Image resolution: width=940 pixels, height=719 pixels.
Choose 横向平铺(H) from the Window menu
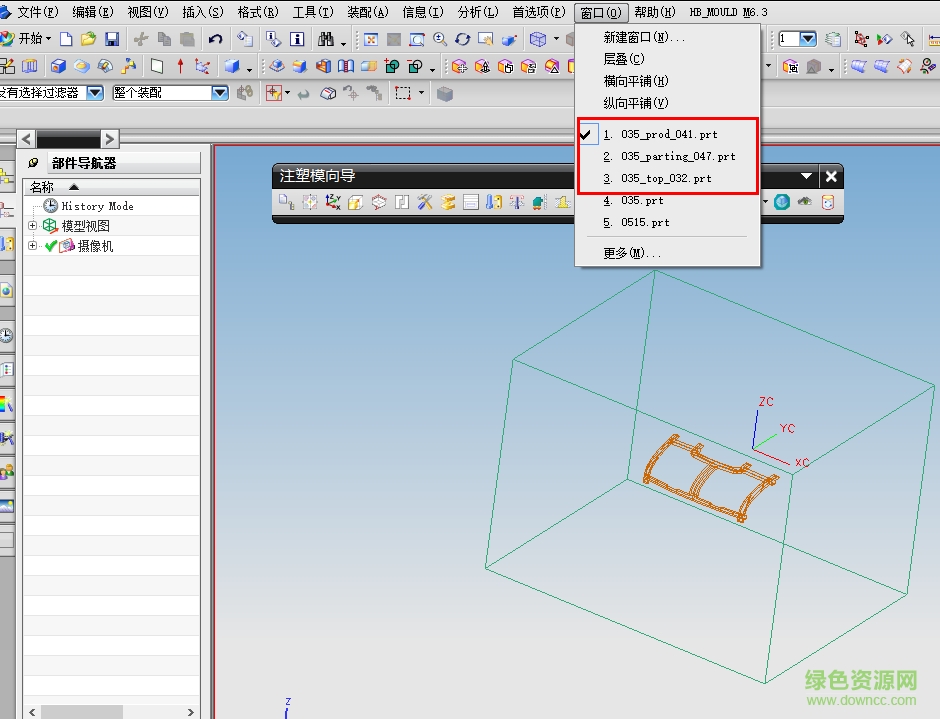(x=635, y=81)
